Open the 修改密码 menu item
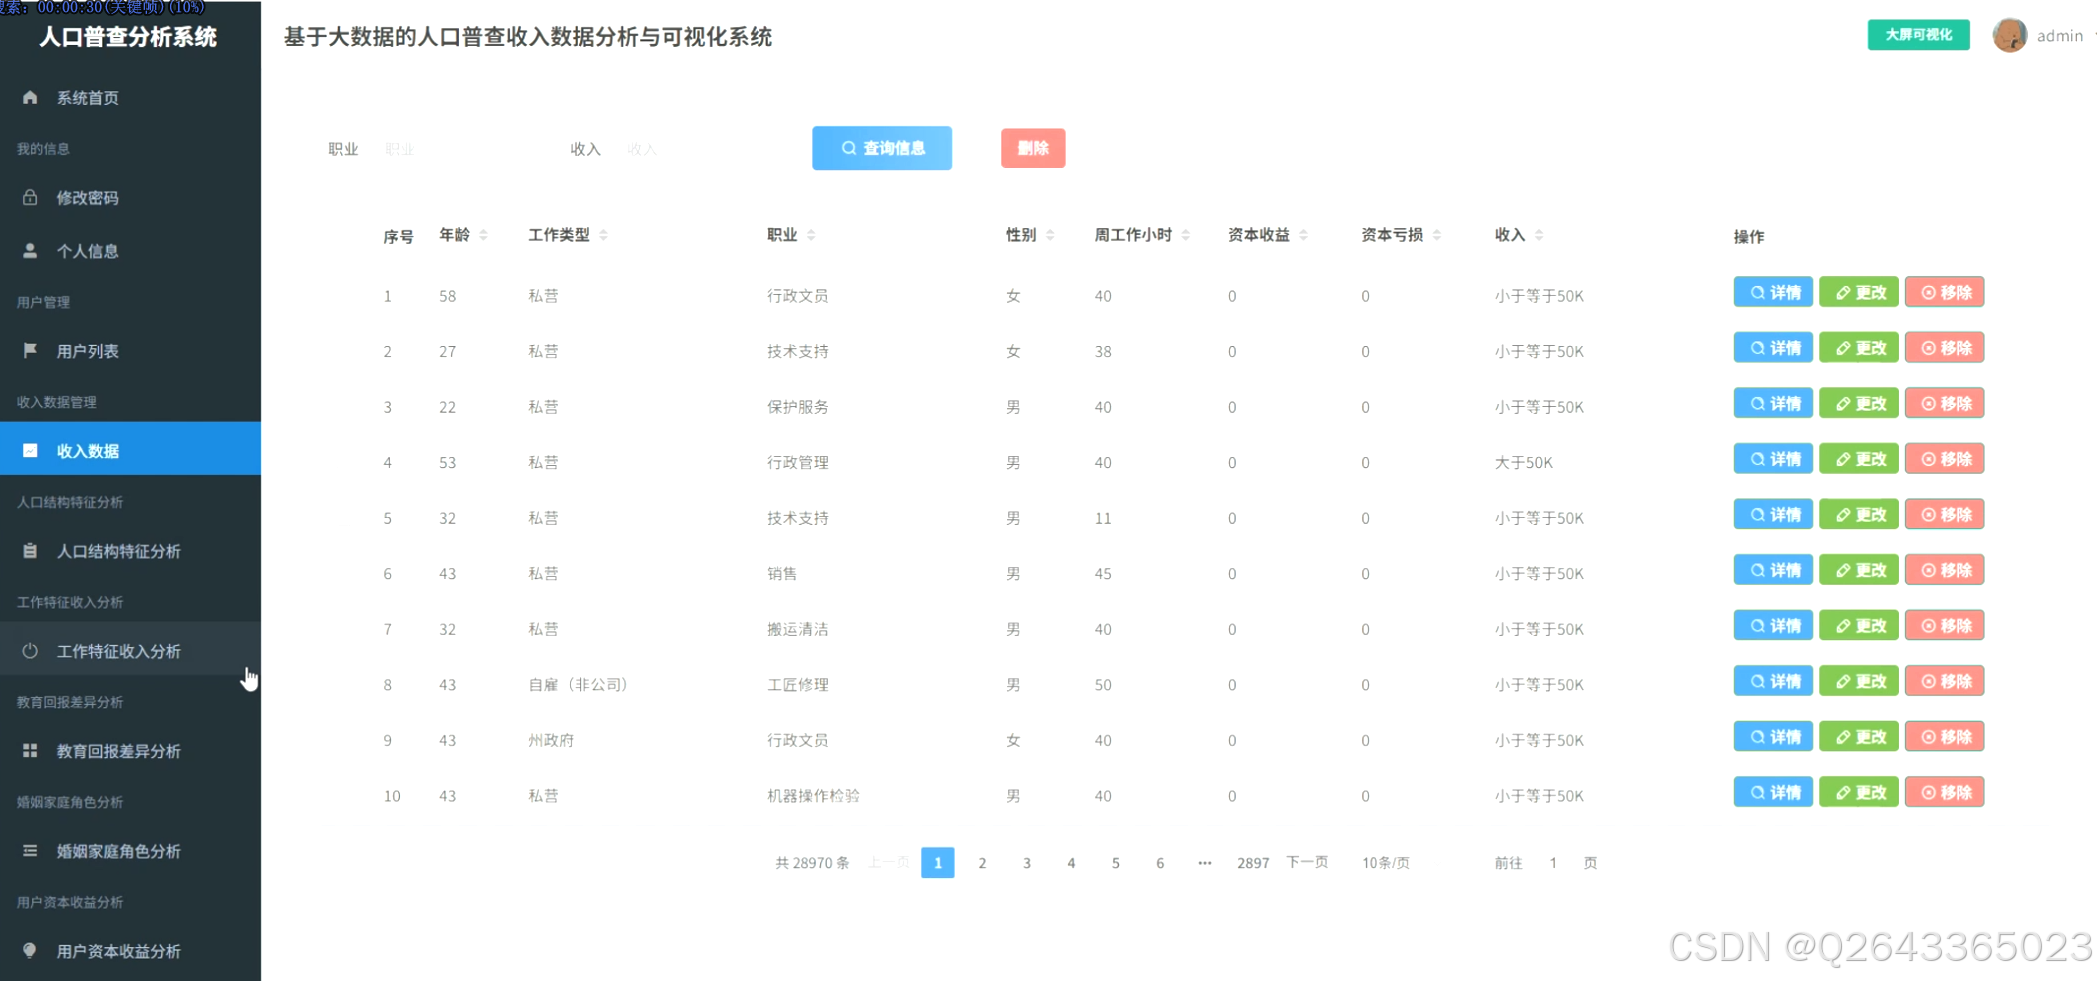Screen dimensions: 2097x981 [x=130, y=197]
